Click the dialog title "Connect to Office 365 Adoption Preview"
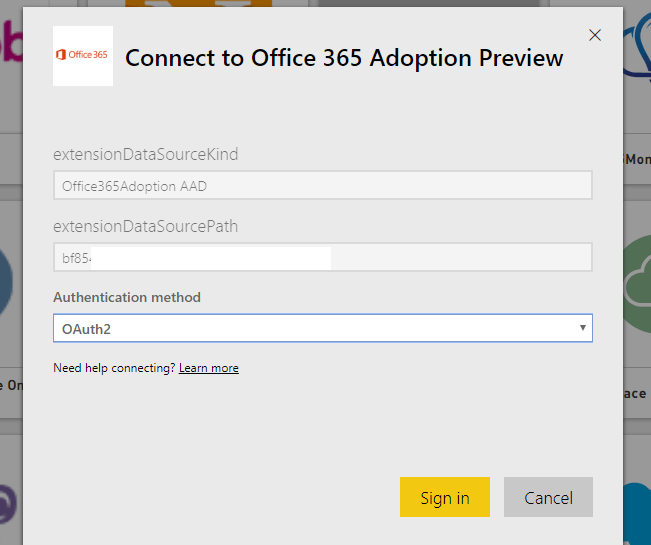651x545 pixels. click(x=344, y=57)
